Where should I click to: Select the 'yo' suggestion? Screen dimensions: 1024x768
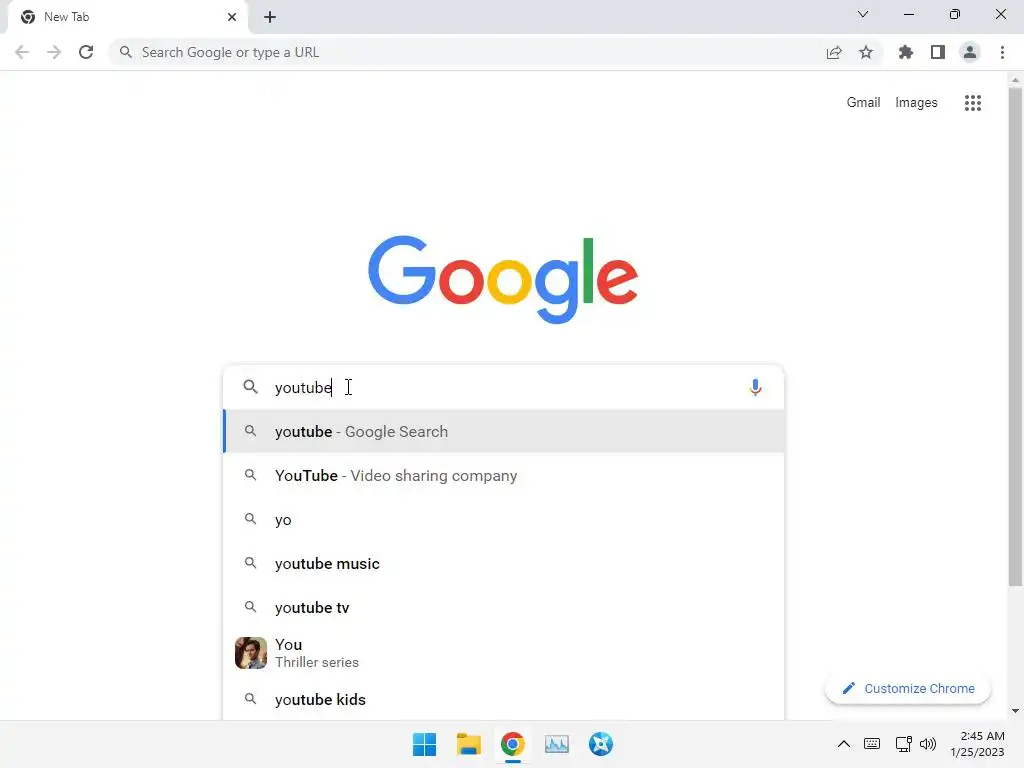(x=503, y=520)
